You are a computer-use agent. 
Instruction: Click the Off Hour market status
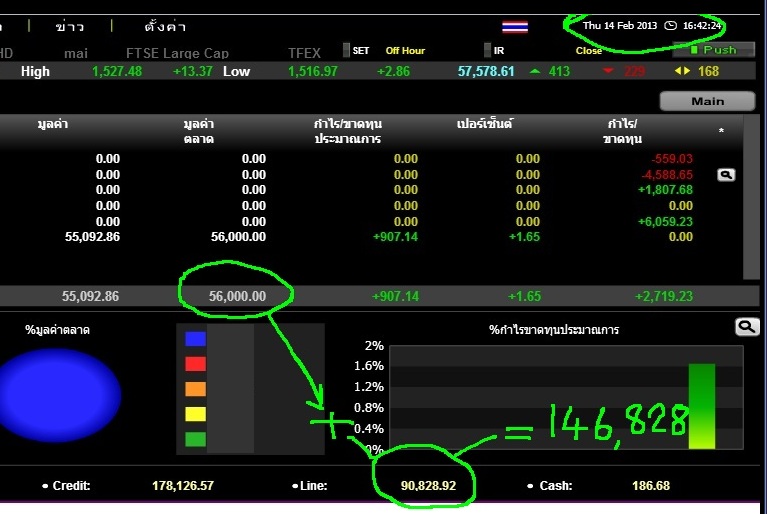(405, 50)
